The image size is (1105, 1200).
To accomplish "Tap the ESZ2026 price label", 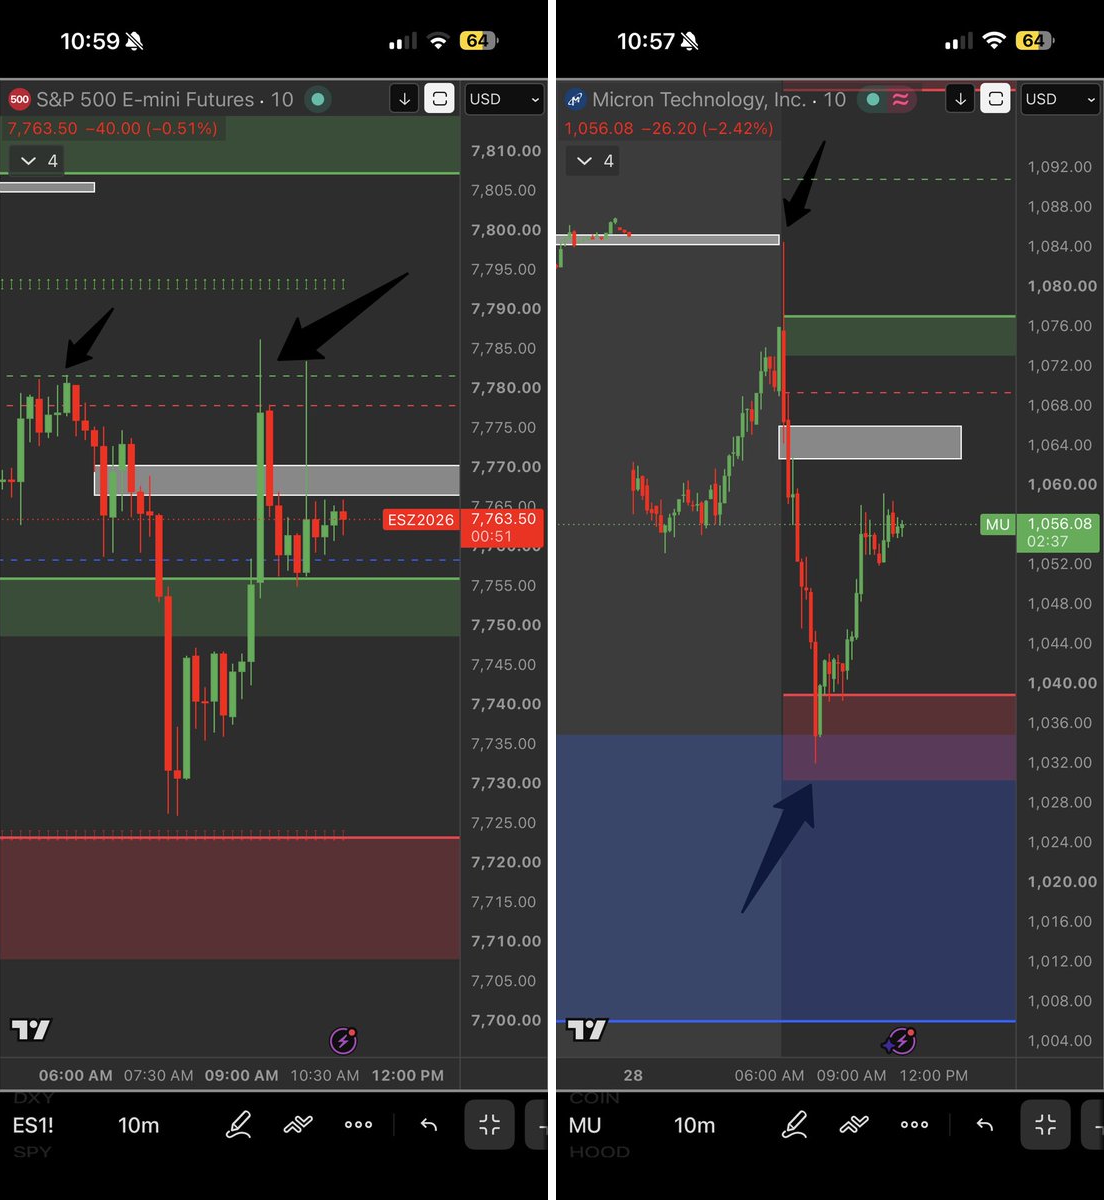I will pyautogui.click(x=421, y=520).
